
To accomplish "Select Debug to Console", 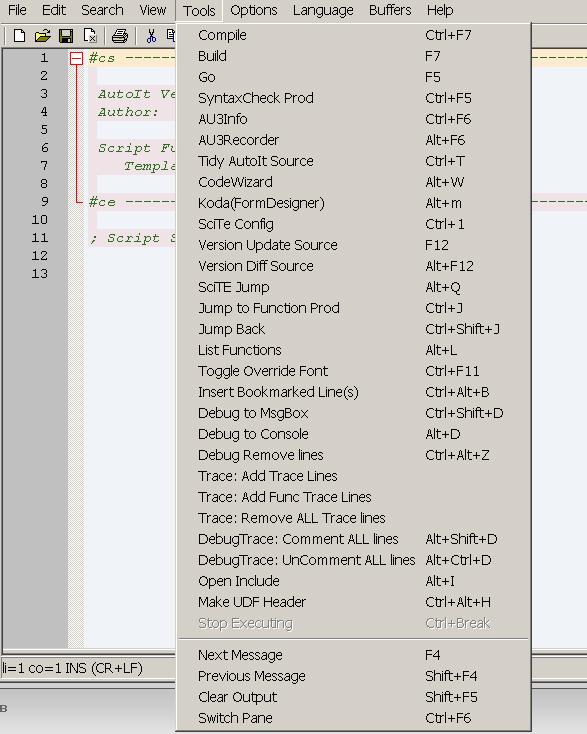I will point(353,434).
